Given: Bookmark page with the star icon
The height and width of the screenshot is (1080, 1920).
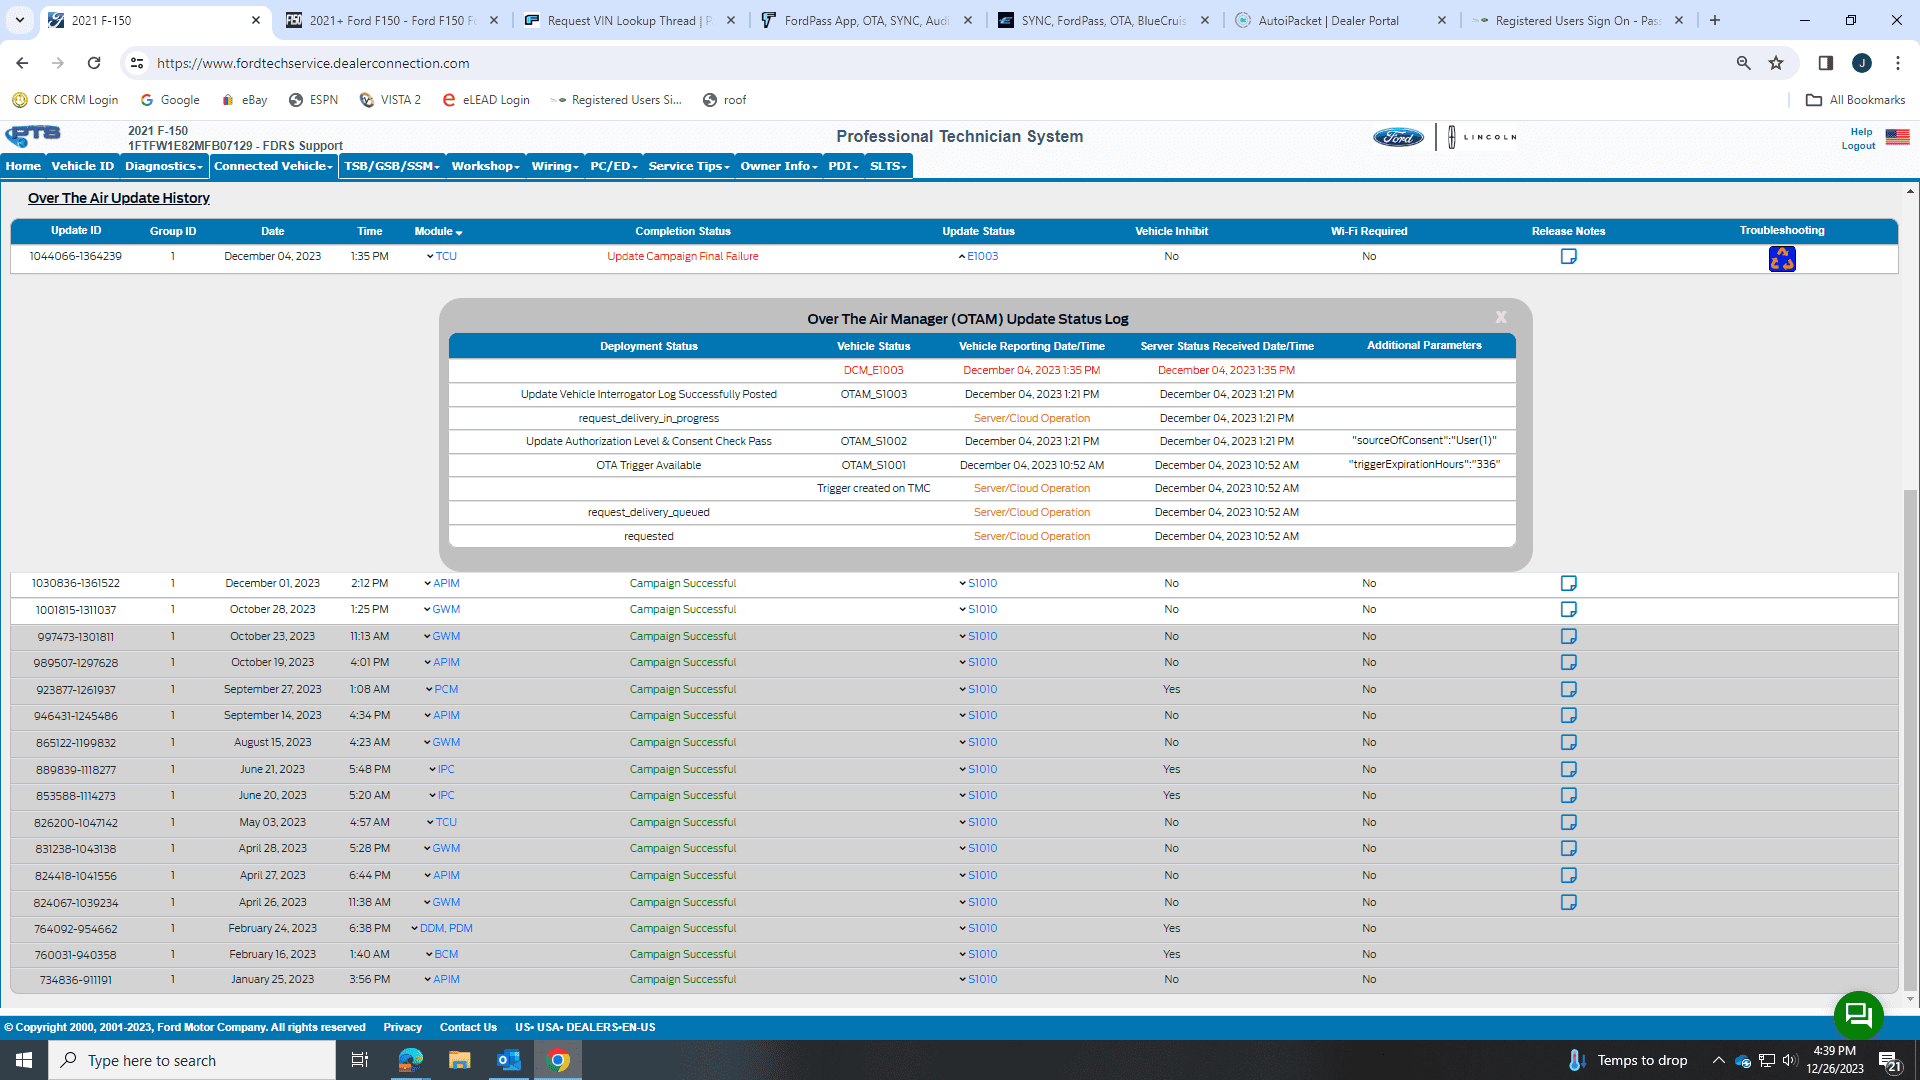Looking at the screenshot, I should tap(1776, 63).
